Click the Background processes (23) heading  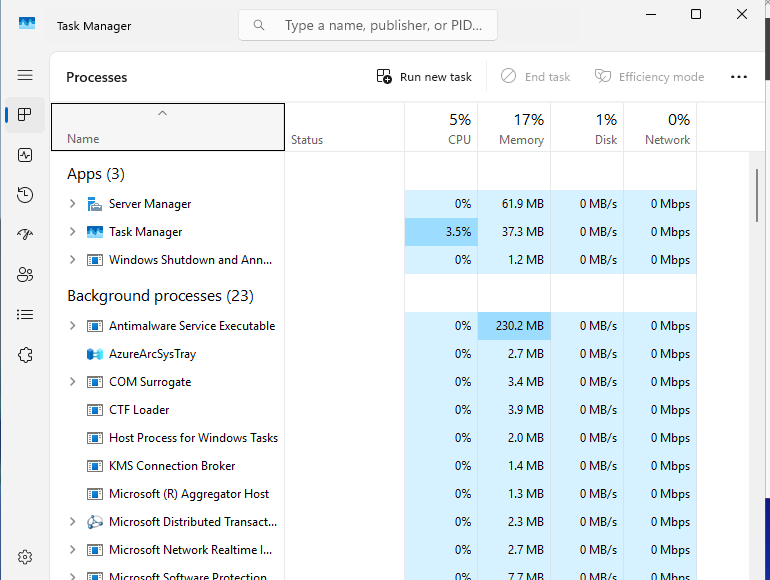point(161,296)
